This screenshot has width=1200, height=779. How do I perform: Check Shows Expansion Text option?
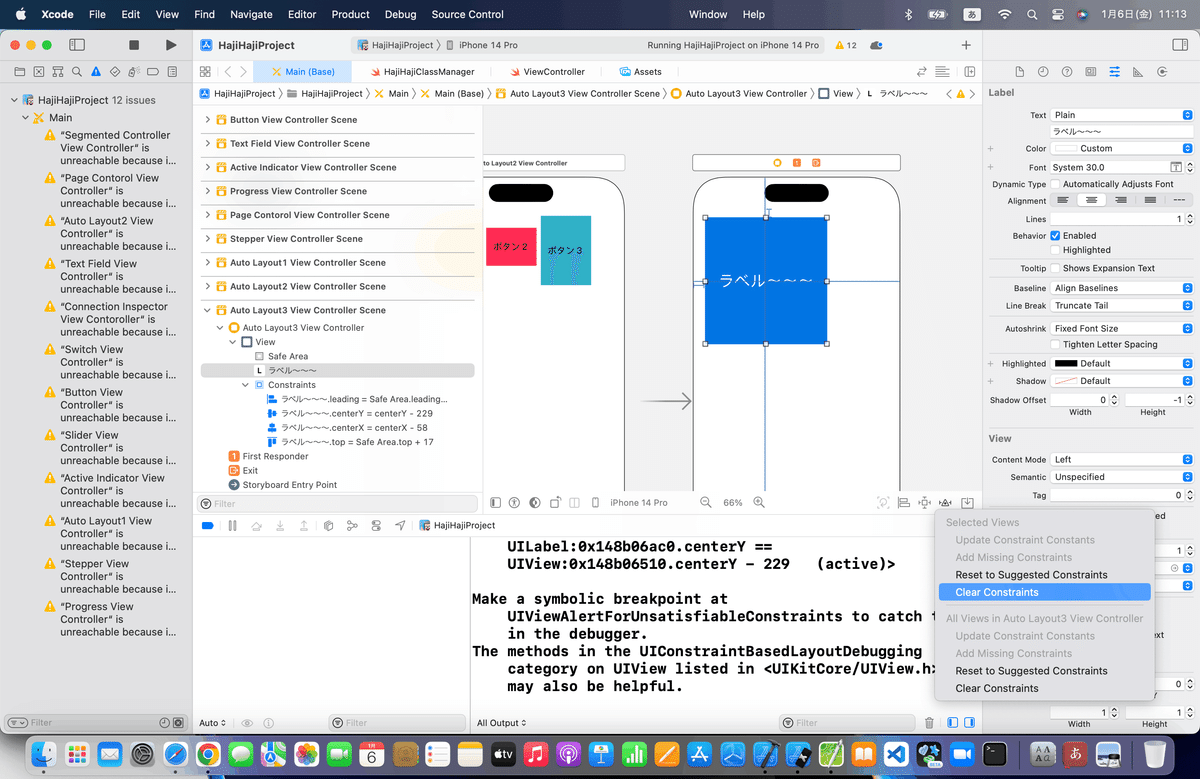pos(1055,268)
